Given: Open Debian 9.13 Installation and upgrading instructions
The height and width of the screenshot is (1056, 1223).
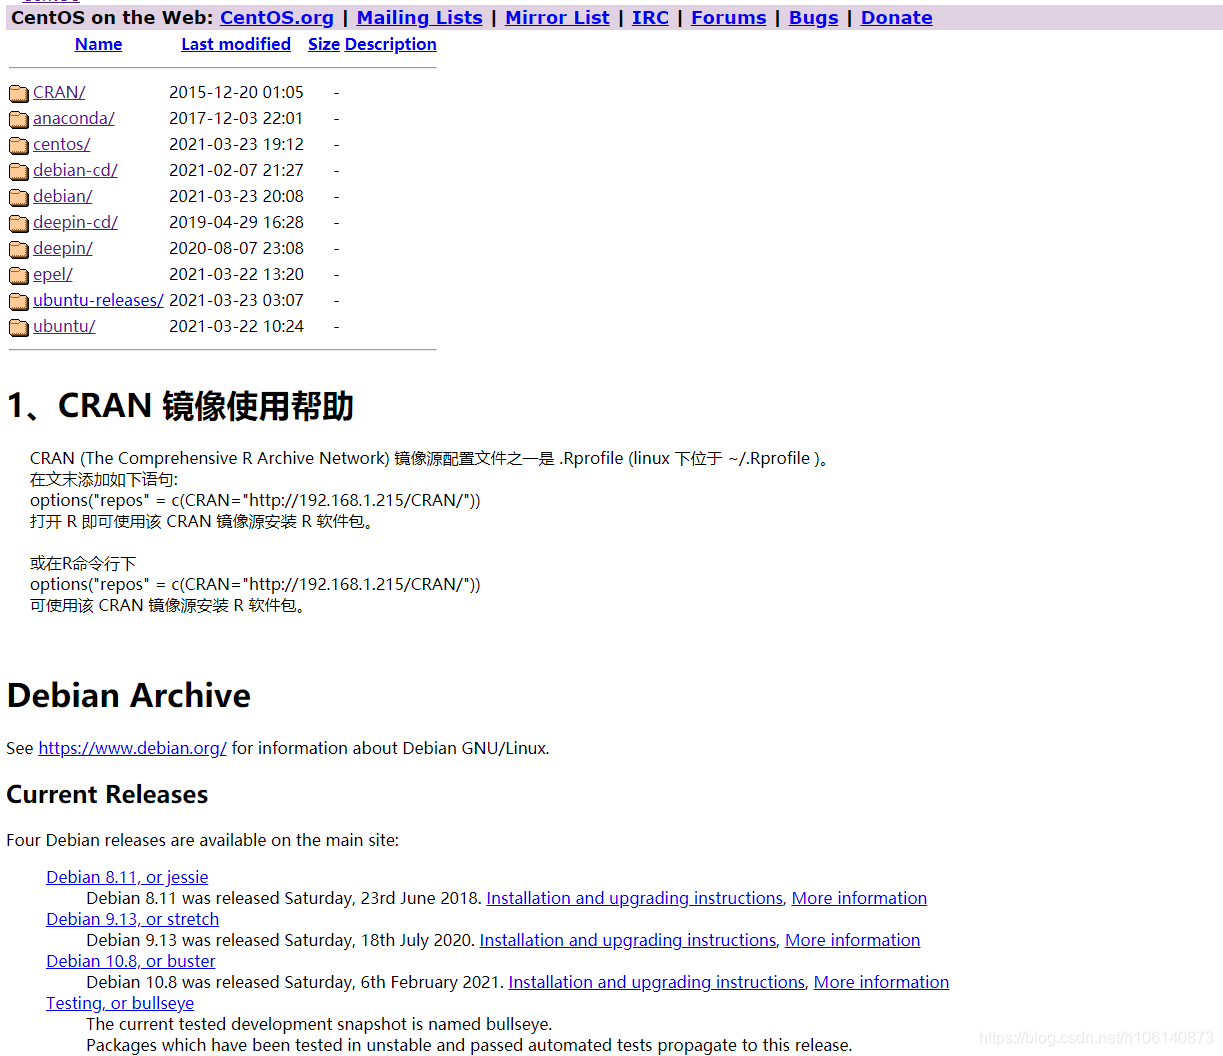Looking at the screenshot, I should tap(628, 940).
